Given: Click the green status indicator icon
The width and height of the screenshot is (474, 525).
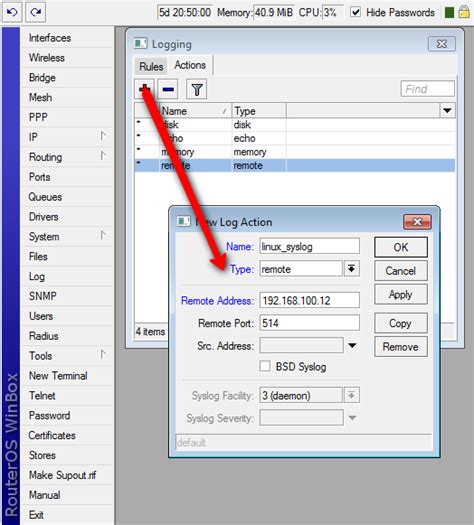Looking at the screenshot, I should [449, 13].
